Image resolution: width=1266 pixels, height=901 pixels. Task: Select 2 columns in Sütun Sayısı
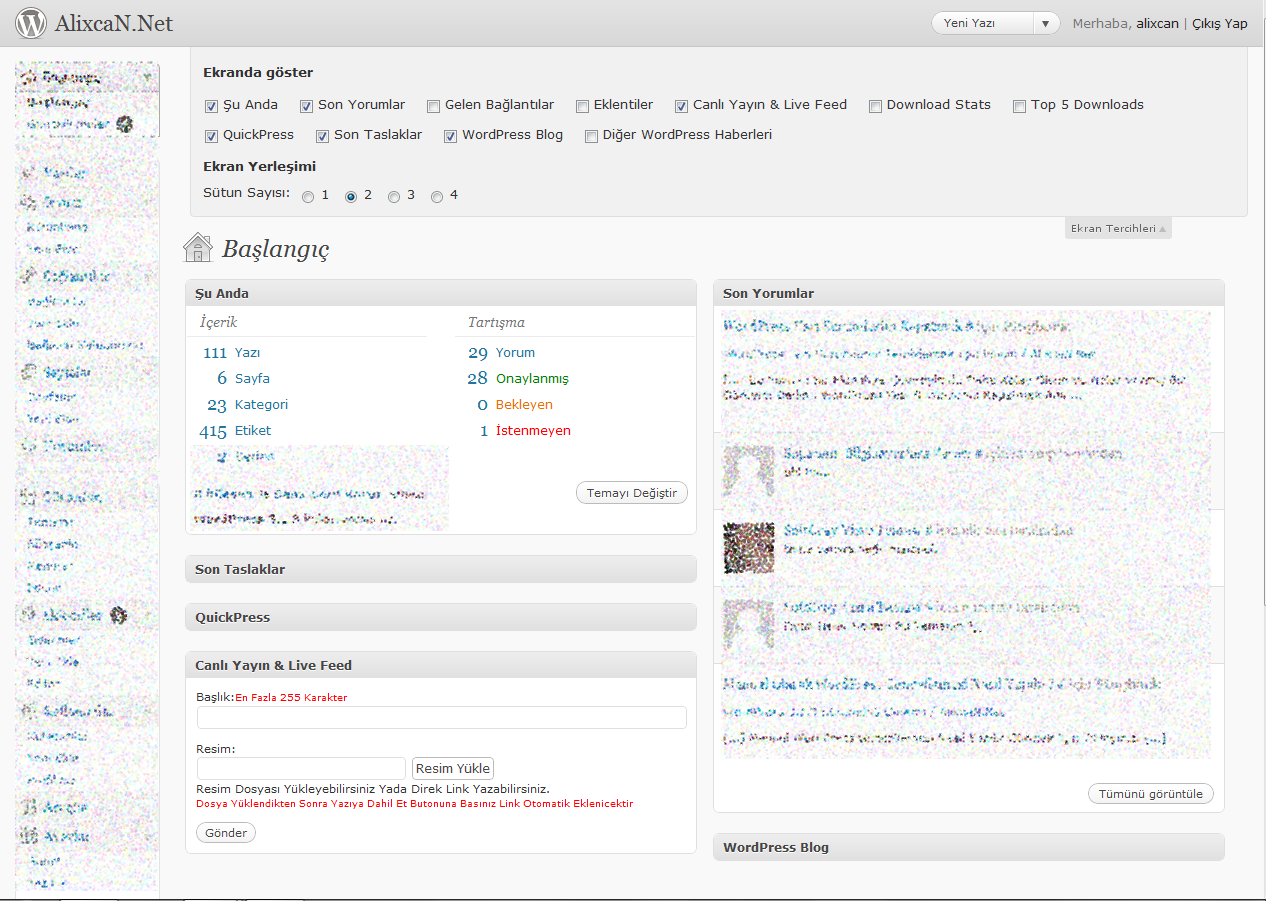click(351, 197)
